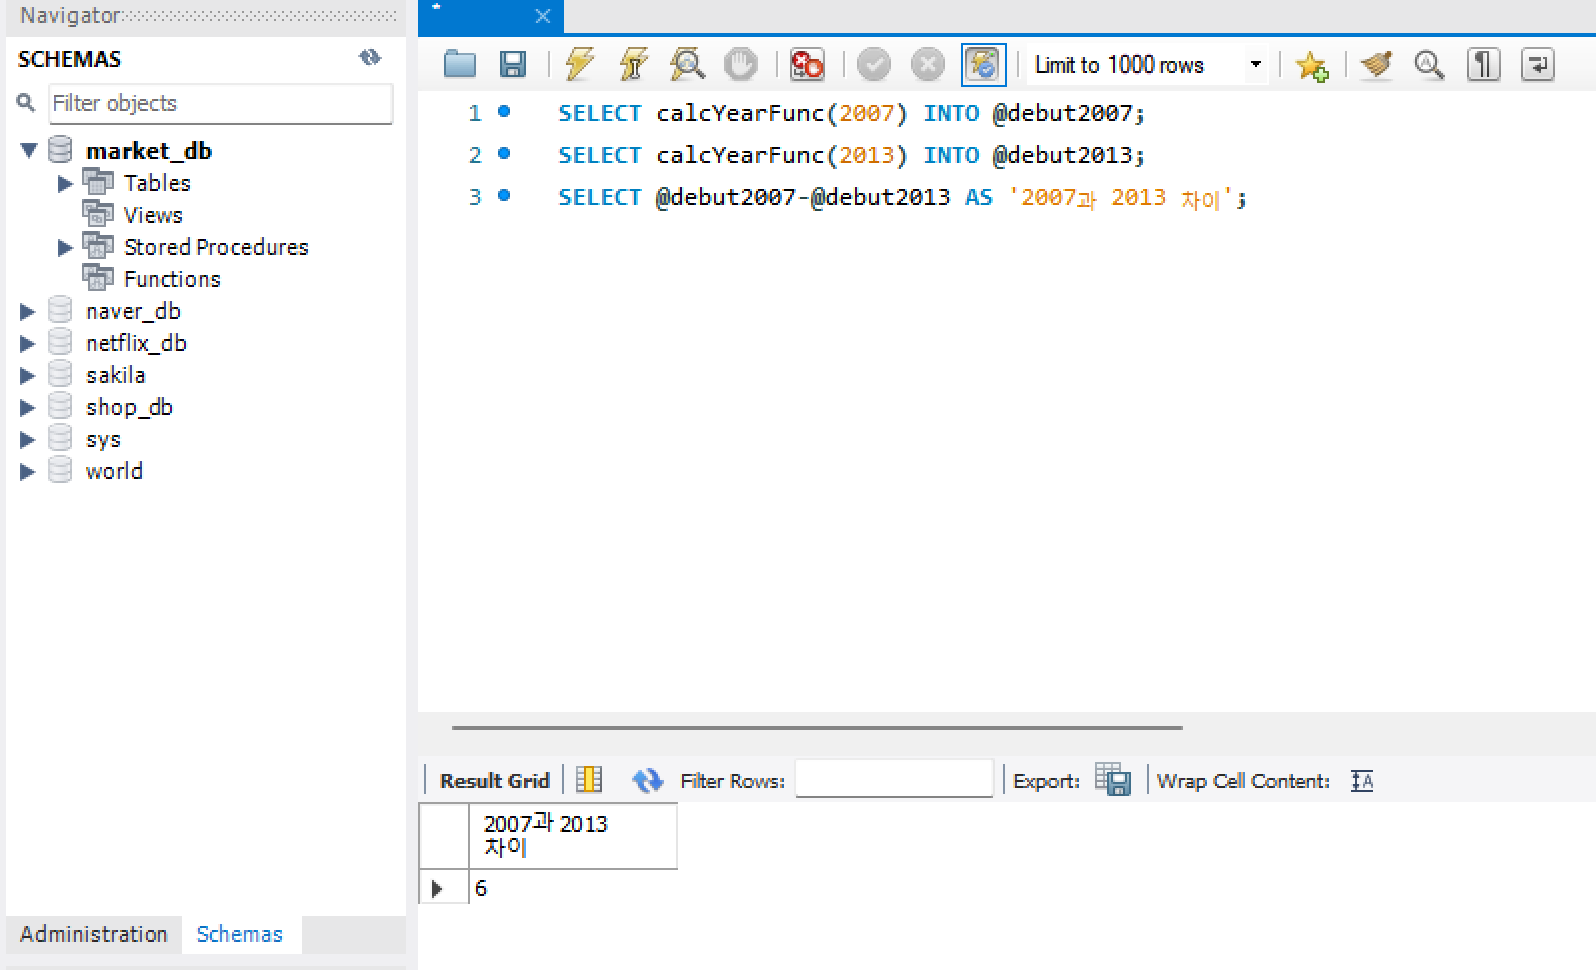Expand Stored Procedures node

[x=65, y=247]
